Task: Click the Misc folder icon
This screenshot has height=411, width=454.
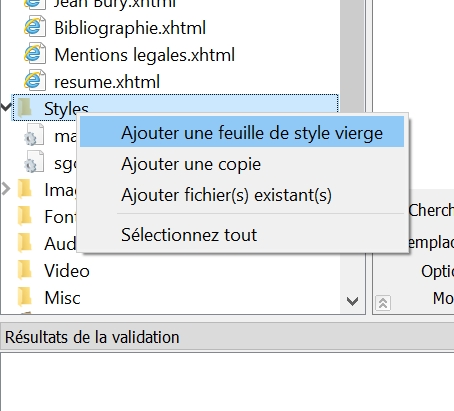Action: (x=25, y=297)
